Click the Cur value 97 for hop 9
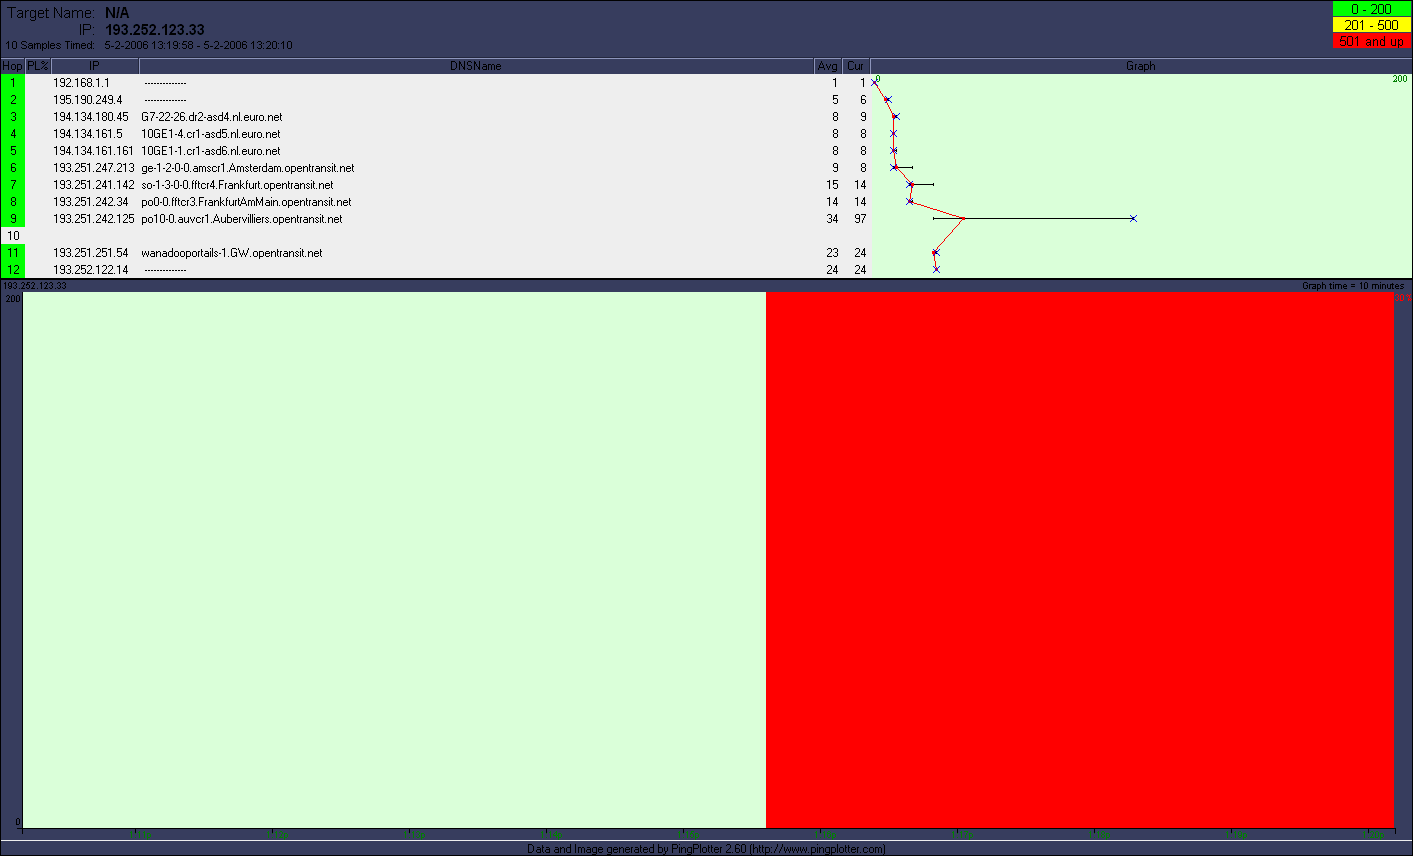The height and width of the screenshot is (856, 1413). pos(860,219)
